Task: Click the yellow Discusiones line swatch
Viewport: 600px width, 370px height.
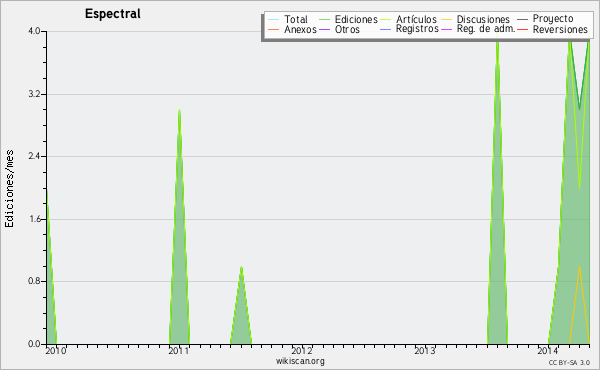Action: (x=446, y=20)
